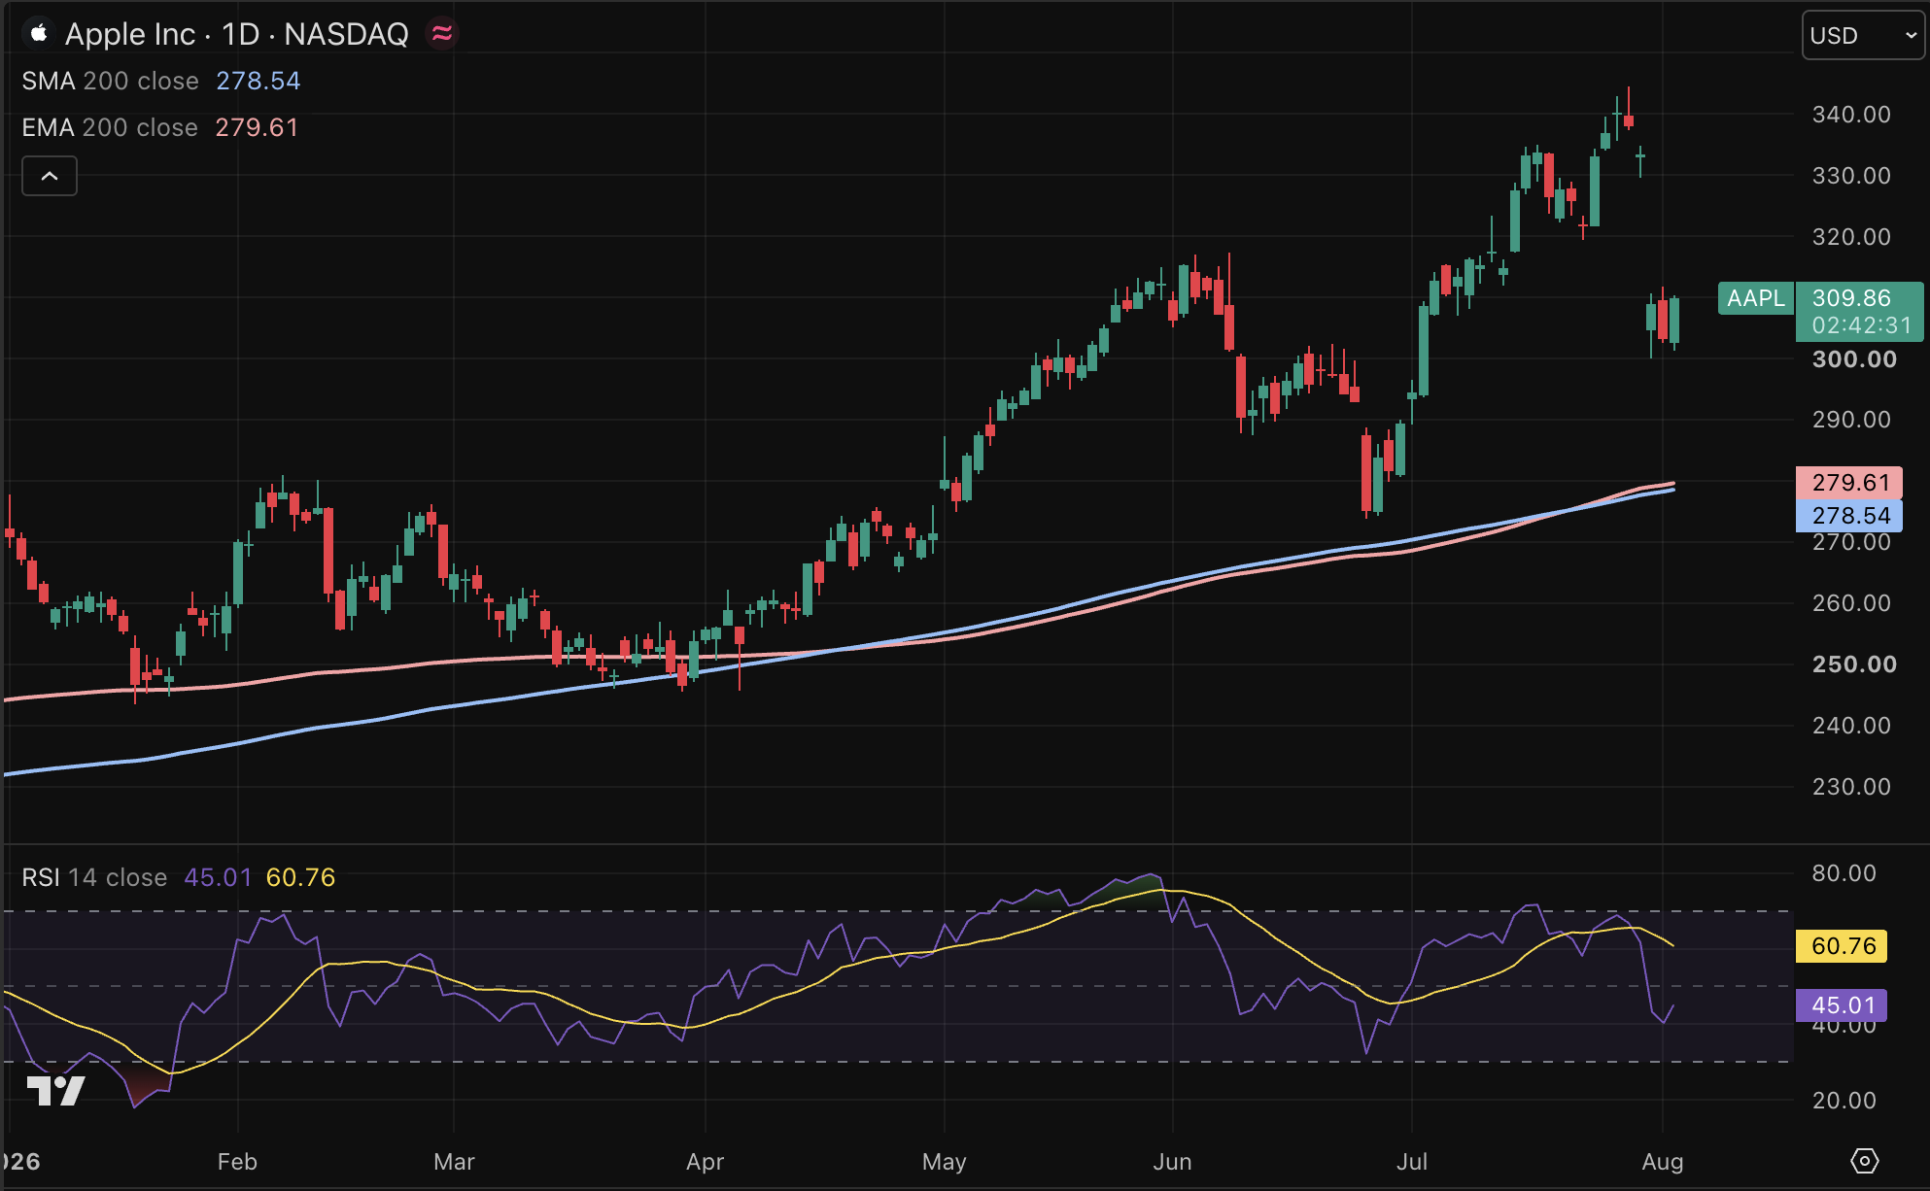The width and height of the screenshot is (1930, 1191).
Task: Click the bold 300.00 price axis tick
Action: click(x=1854, y=360)
